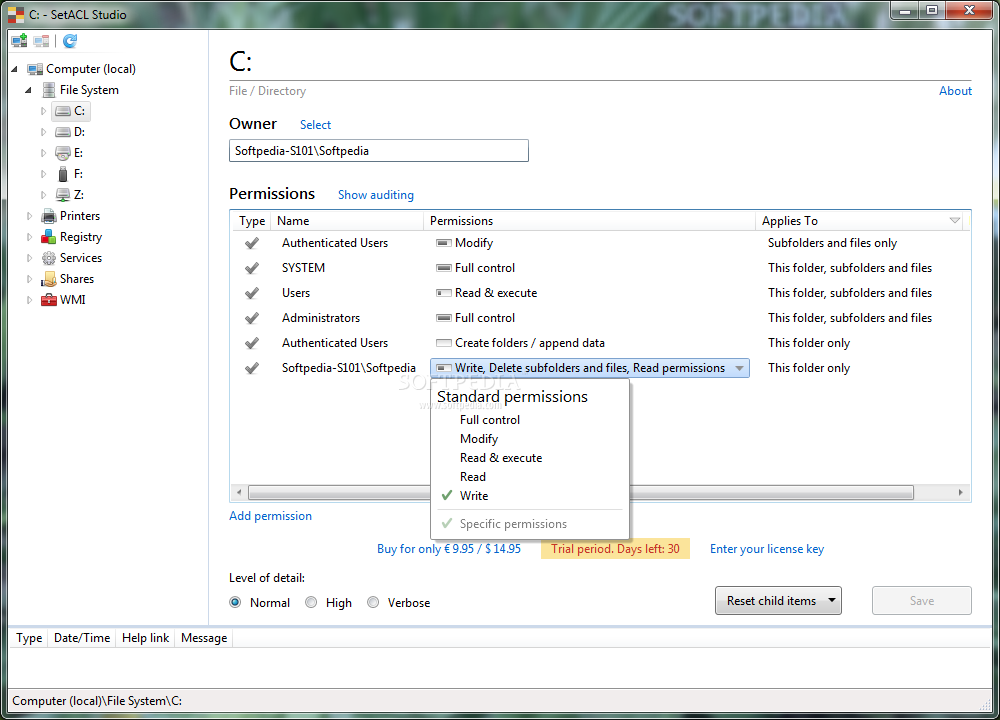Click permission level icon beside Modify
This screenshot has height=720, width=1000.
point(444,243)
